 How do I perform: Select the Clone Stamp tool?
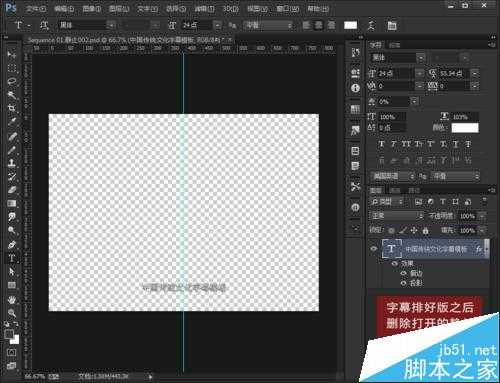click(12, 163)
